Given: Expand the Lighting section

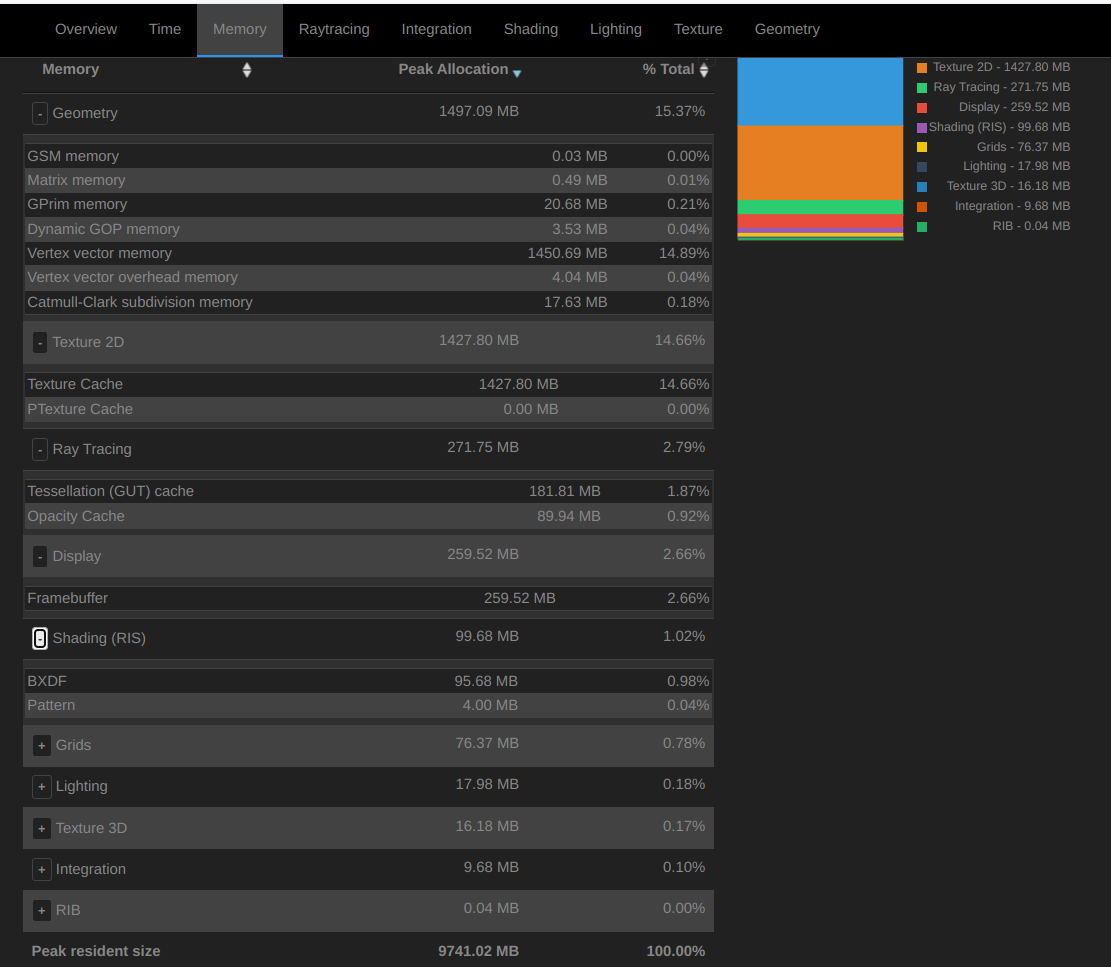Looking at the screenshot, I should [42, 786].
